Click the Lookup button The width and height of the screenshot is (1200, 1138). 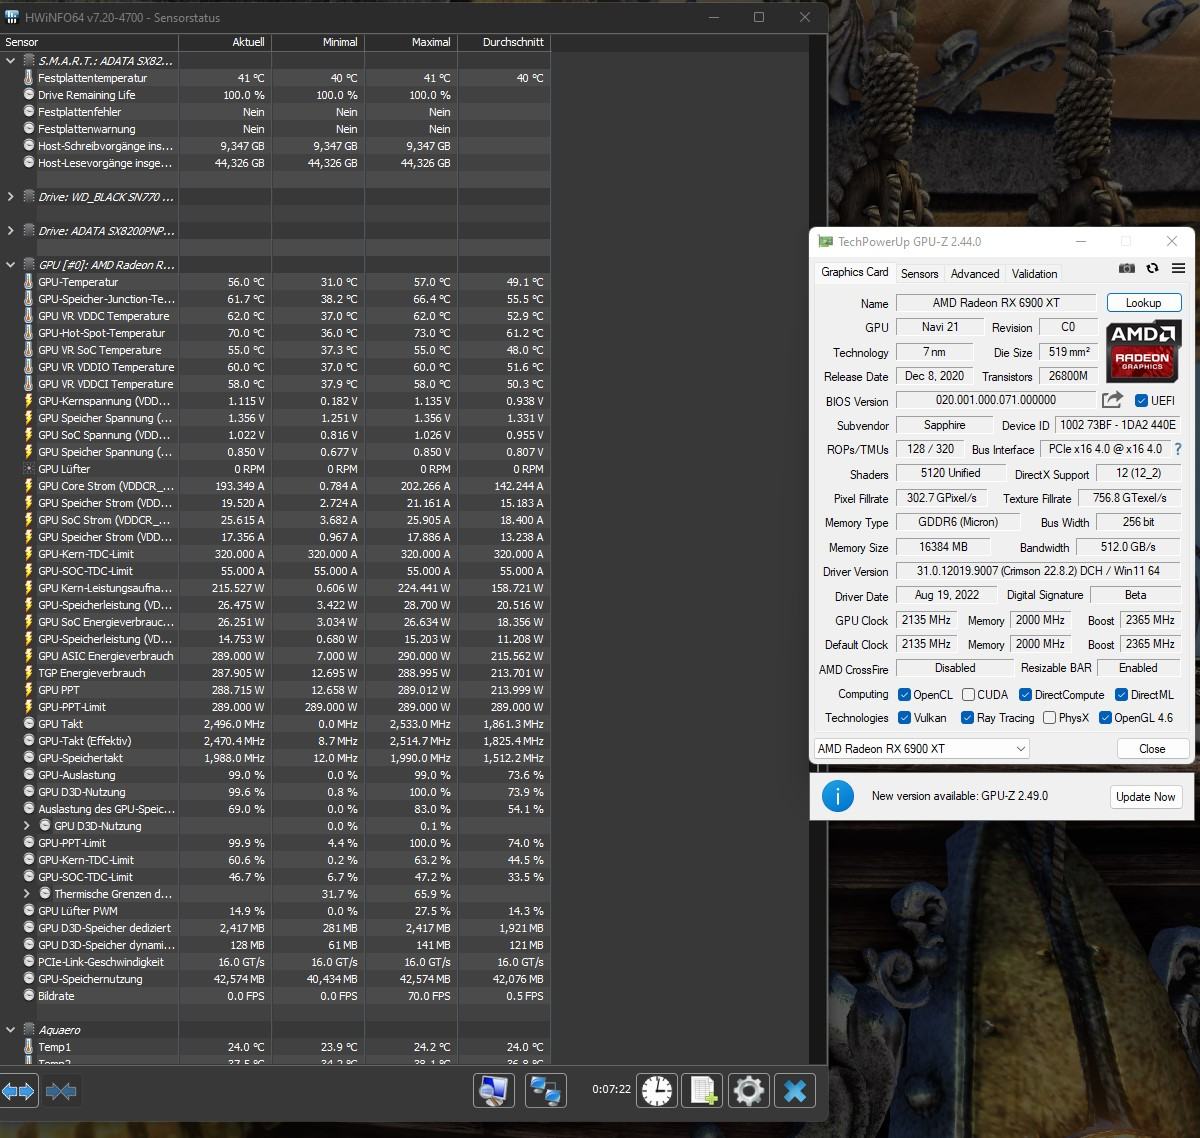tap(1143, 303)
